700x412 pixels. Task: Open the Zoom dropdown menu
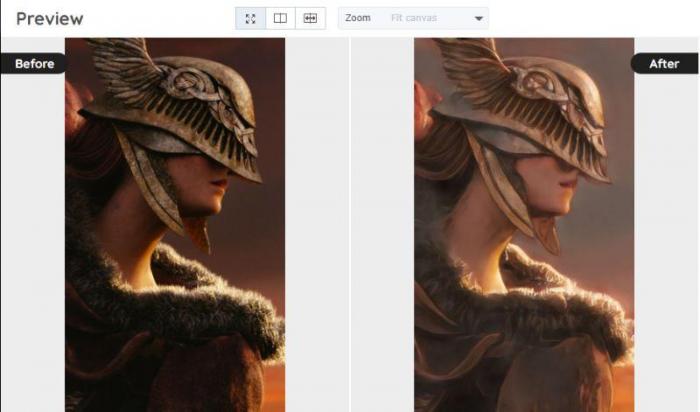[x=413, y=18]
